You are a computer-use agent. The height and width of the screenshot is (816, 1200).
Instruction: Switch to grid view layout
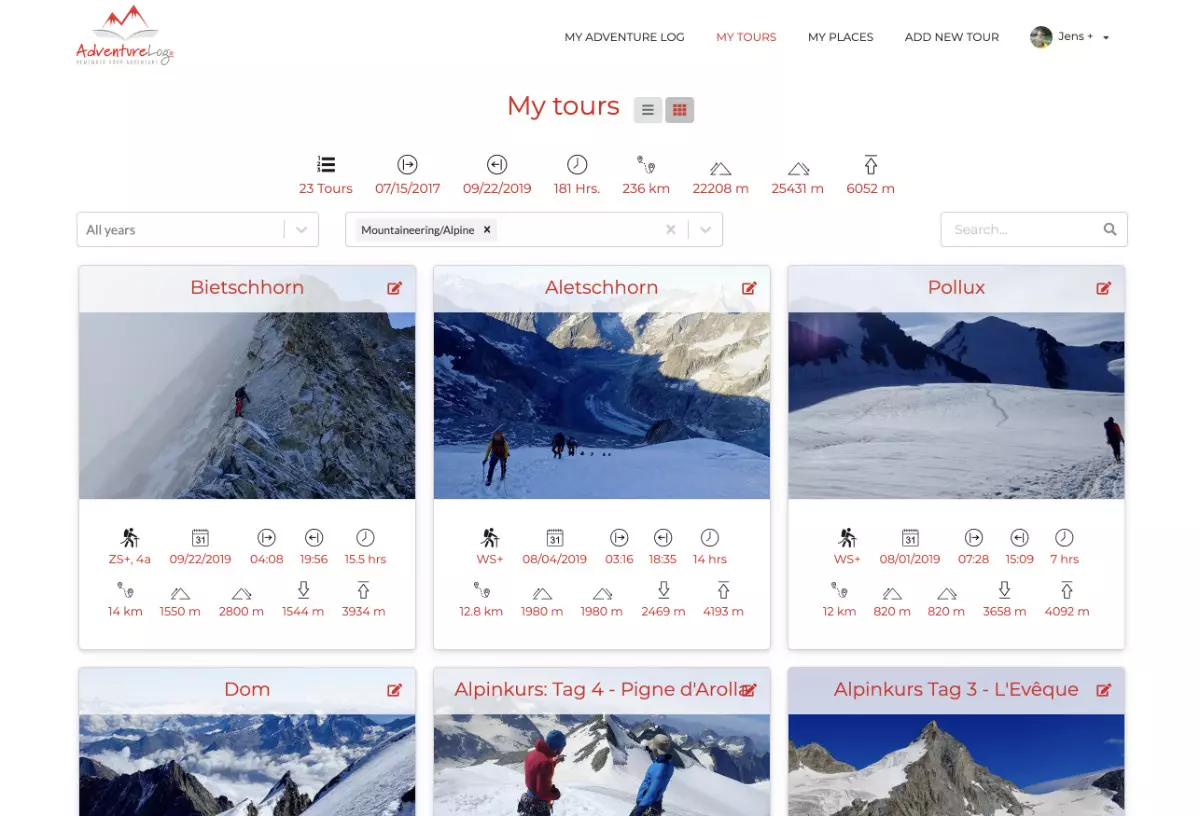680,110
